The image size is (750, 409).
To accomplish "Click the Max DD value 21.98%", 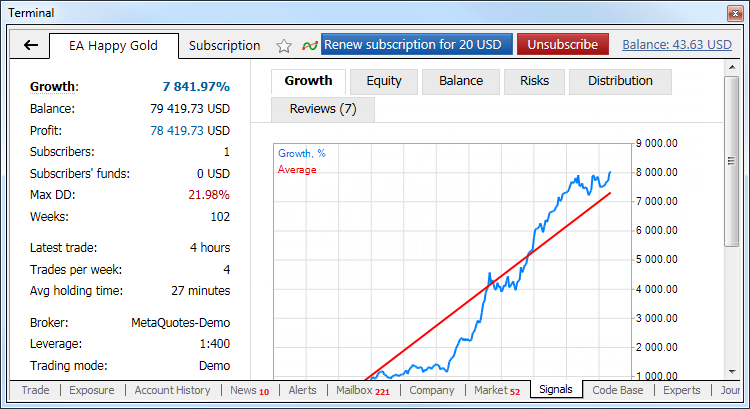I will (x=209, y=195).
